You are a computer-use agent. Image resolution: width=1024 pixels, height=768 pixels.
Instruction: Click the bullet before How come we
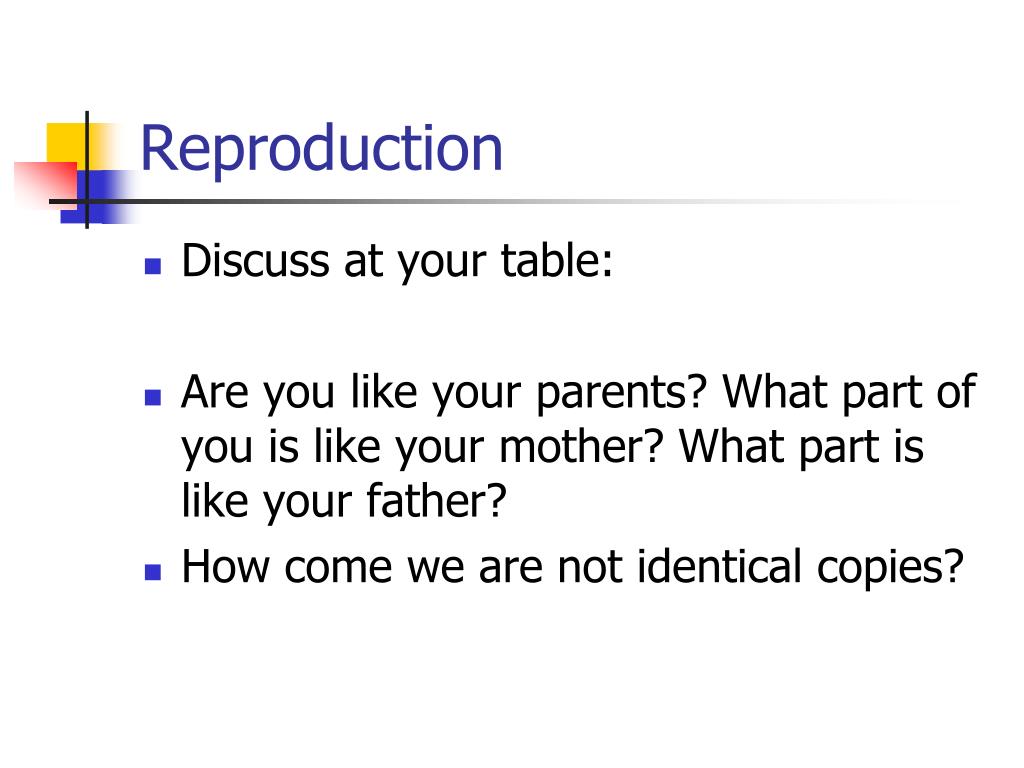(x=153, y=572)
